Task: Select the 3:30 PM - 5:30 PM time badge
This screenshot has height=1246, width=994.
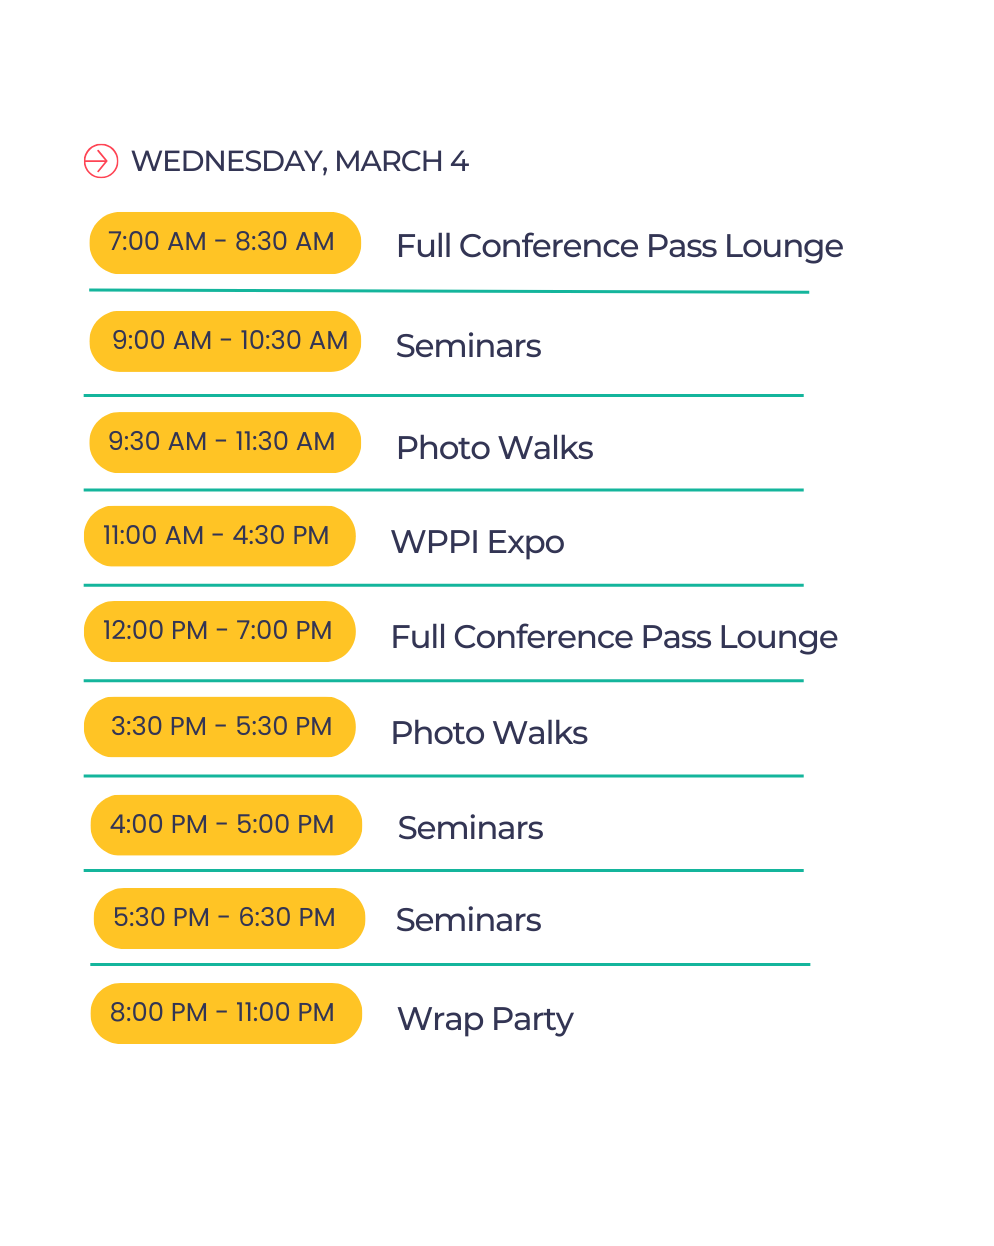Action: coord(219,727)
